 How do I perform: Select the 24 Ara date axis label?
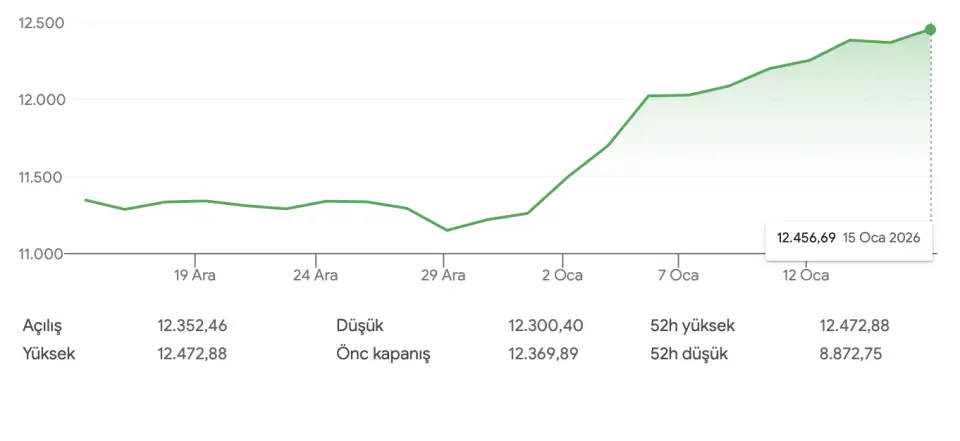point(316,275)
